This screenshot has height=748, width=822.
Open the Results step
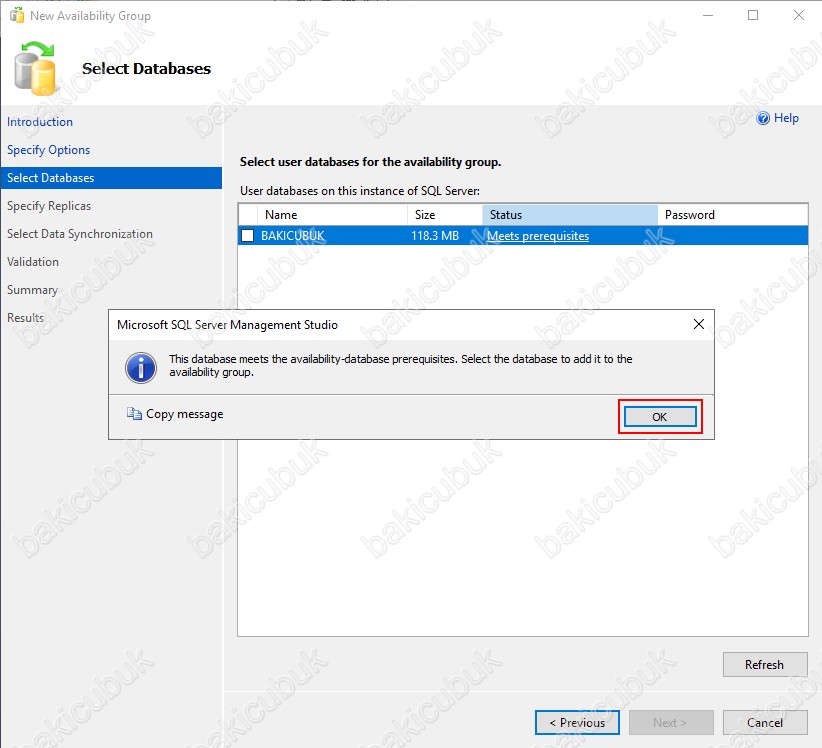pyautogui.click(x=25, y=318)
